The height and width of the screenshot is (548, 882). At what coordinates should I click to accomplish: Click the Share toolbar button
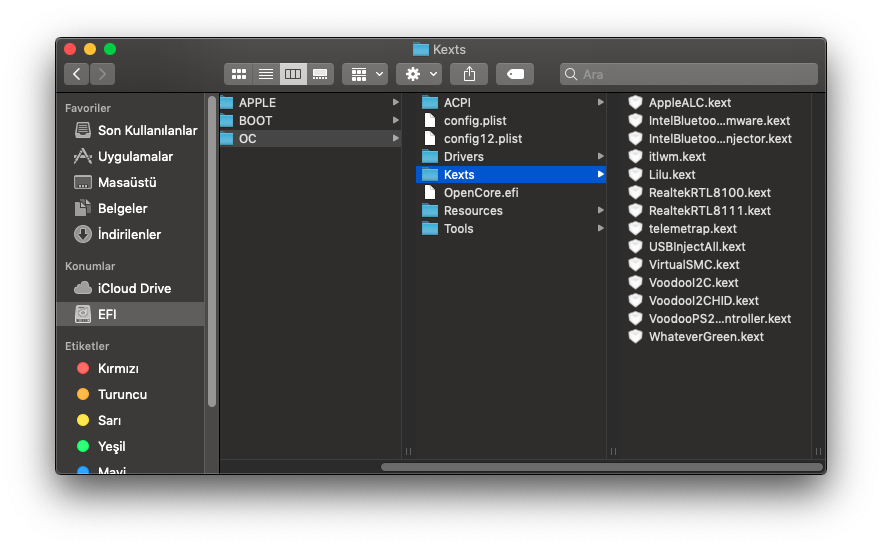click(469, 74)
